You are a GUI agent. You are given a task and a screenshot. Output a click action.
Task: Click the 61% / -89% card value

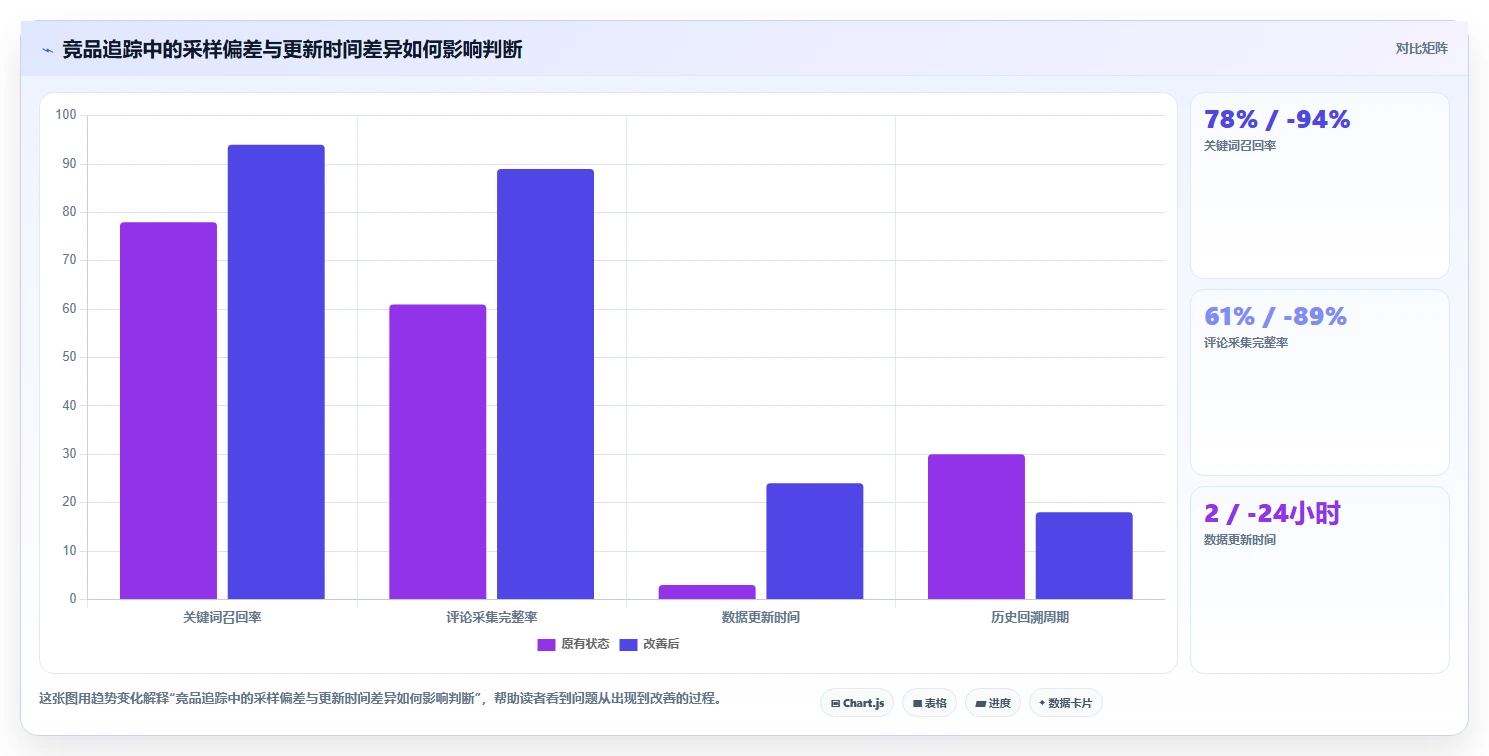coord(1275,316)
